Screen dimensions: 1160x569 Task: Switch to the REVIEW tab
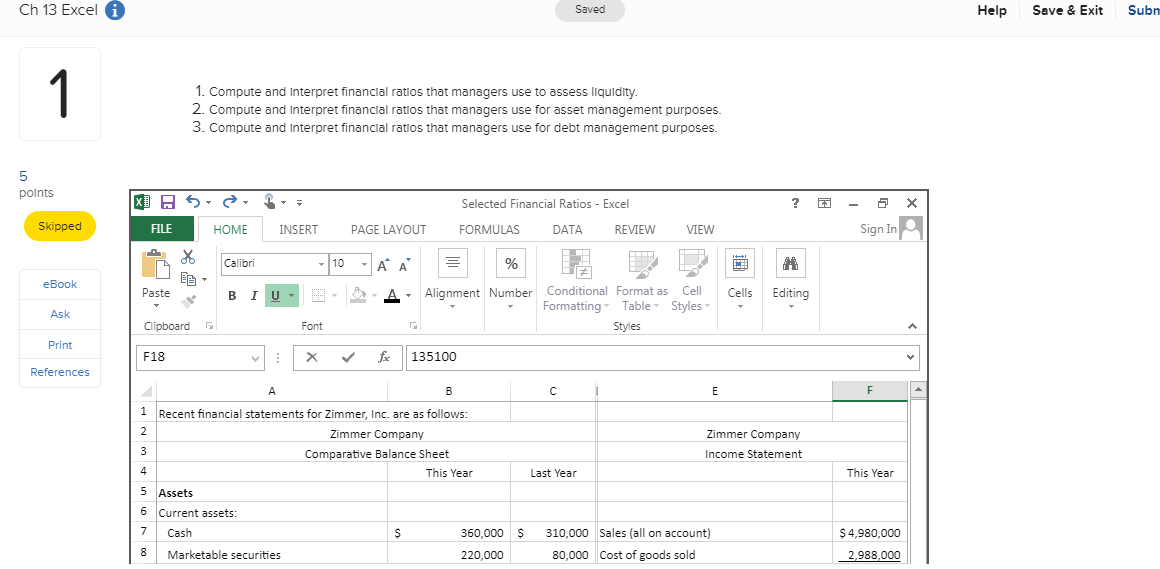pyautogui.click(x=635, y=229)
